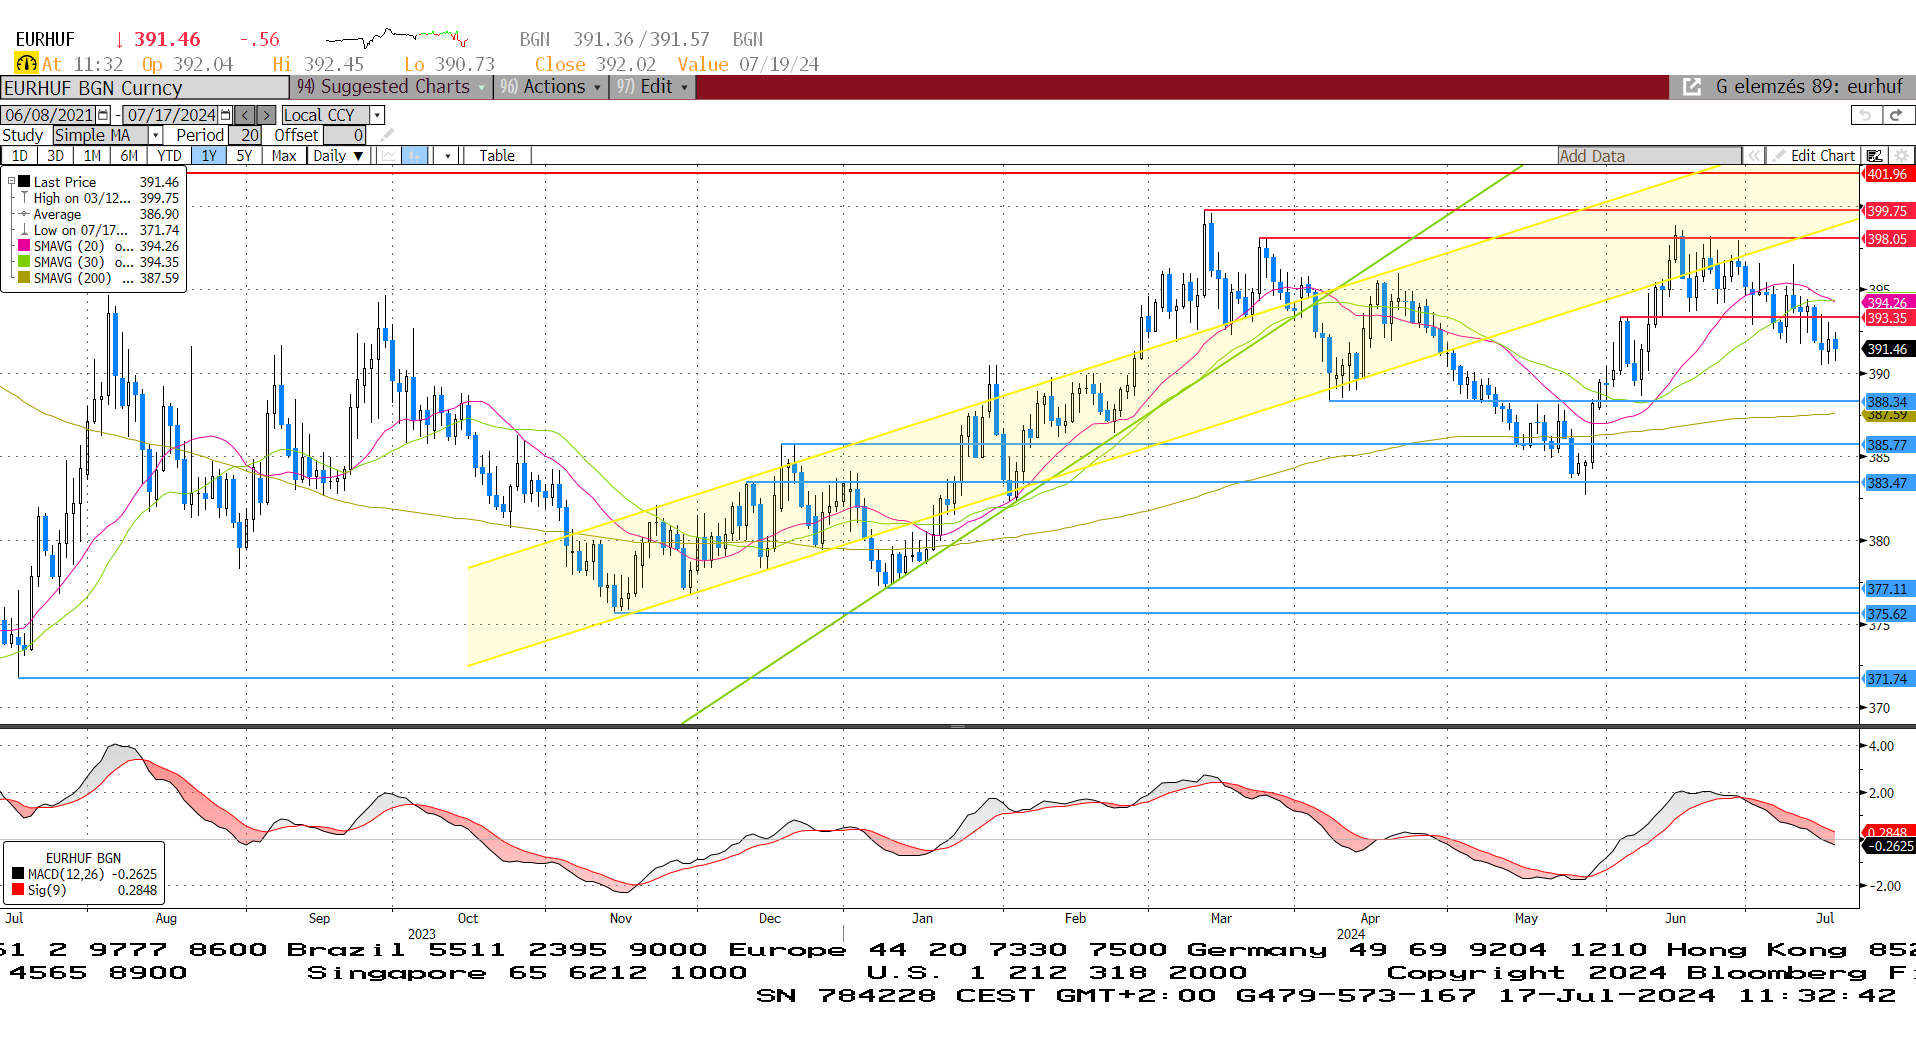This screenshot has width=1916, height=1051.
Task: Click the 401.96 red price level label
Action: (1887, 174)
